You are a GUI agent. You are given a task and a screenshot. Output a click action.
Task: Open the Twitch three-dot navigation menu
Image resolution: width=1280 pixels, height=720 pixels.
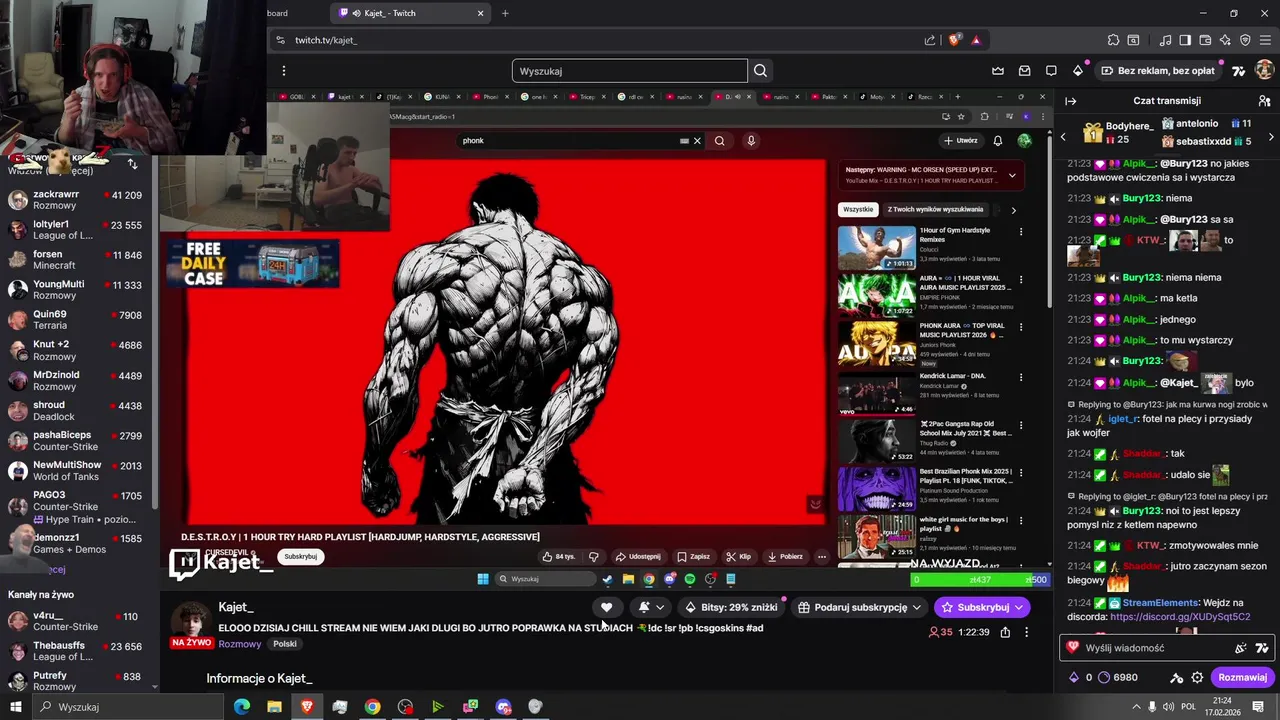coord(284,71)
